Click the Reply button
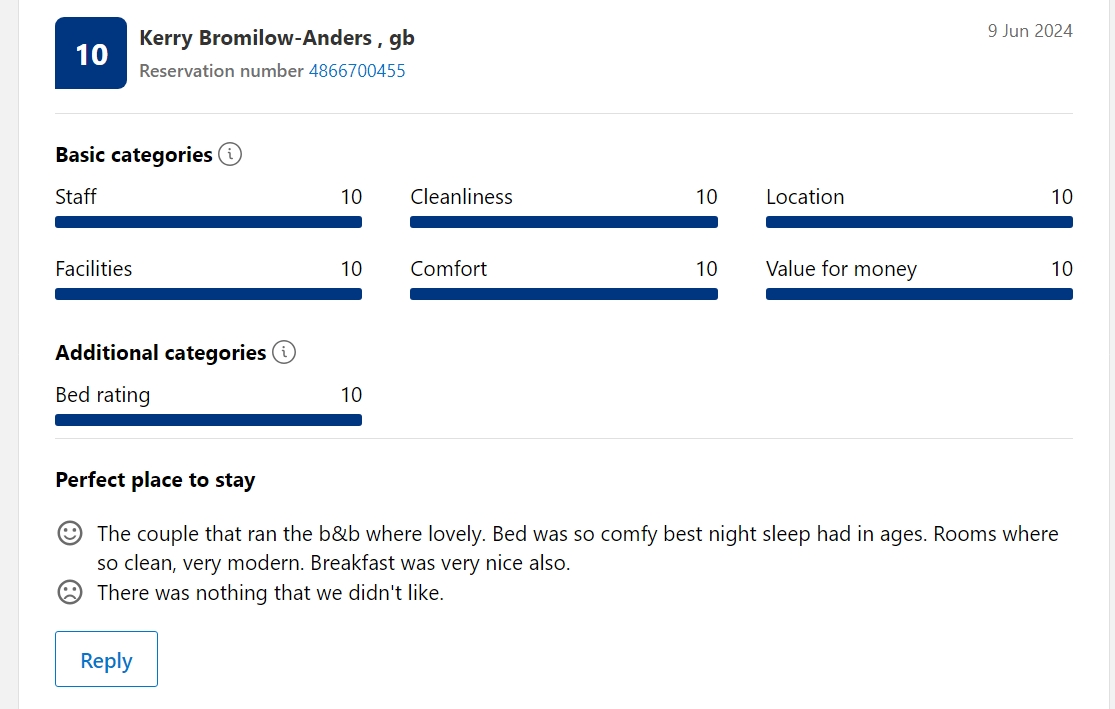The width and height of the screenshot is (1115, 709). tap(107, 659)
